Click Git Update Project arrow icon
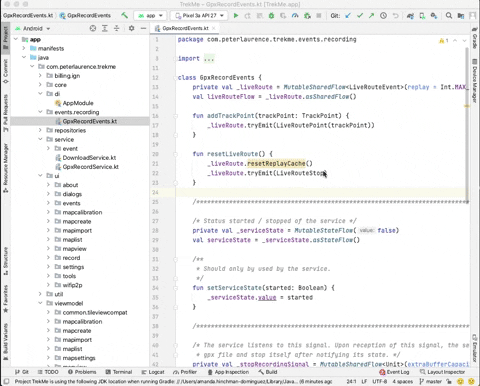 pos(348,16)
